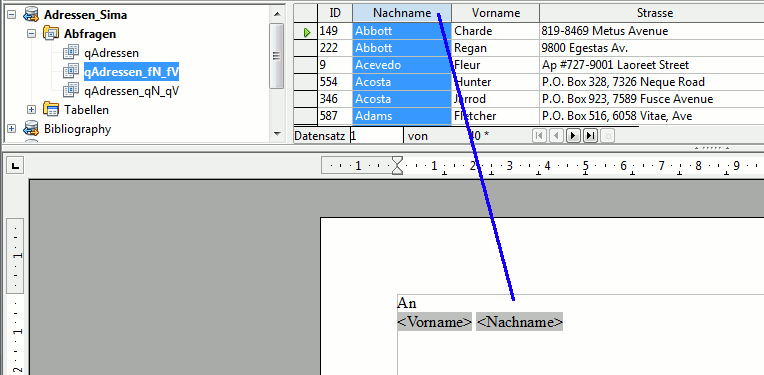Jump to last record button

click(591, 135)
